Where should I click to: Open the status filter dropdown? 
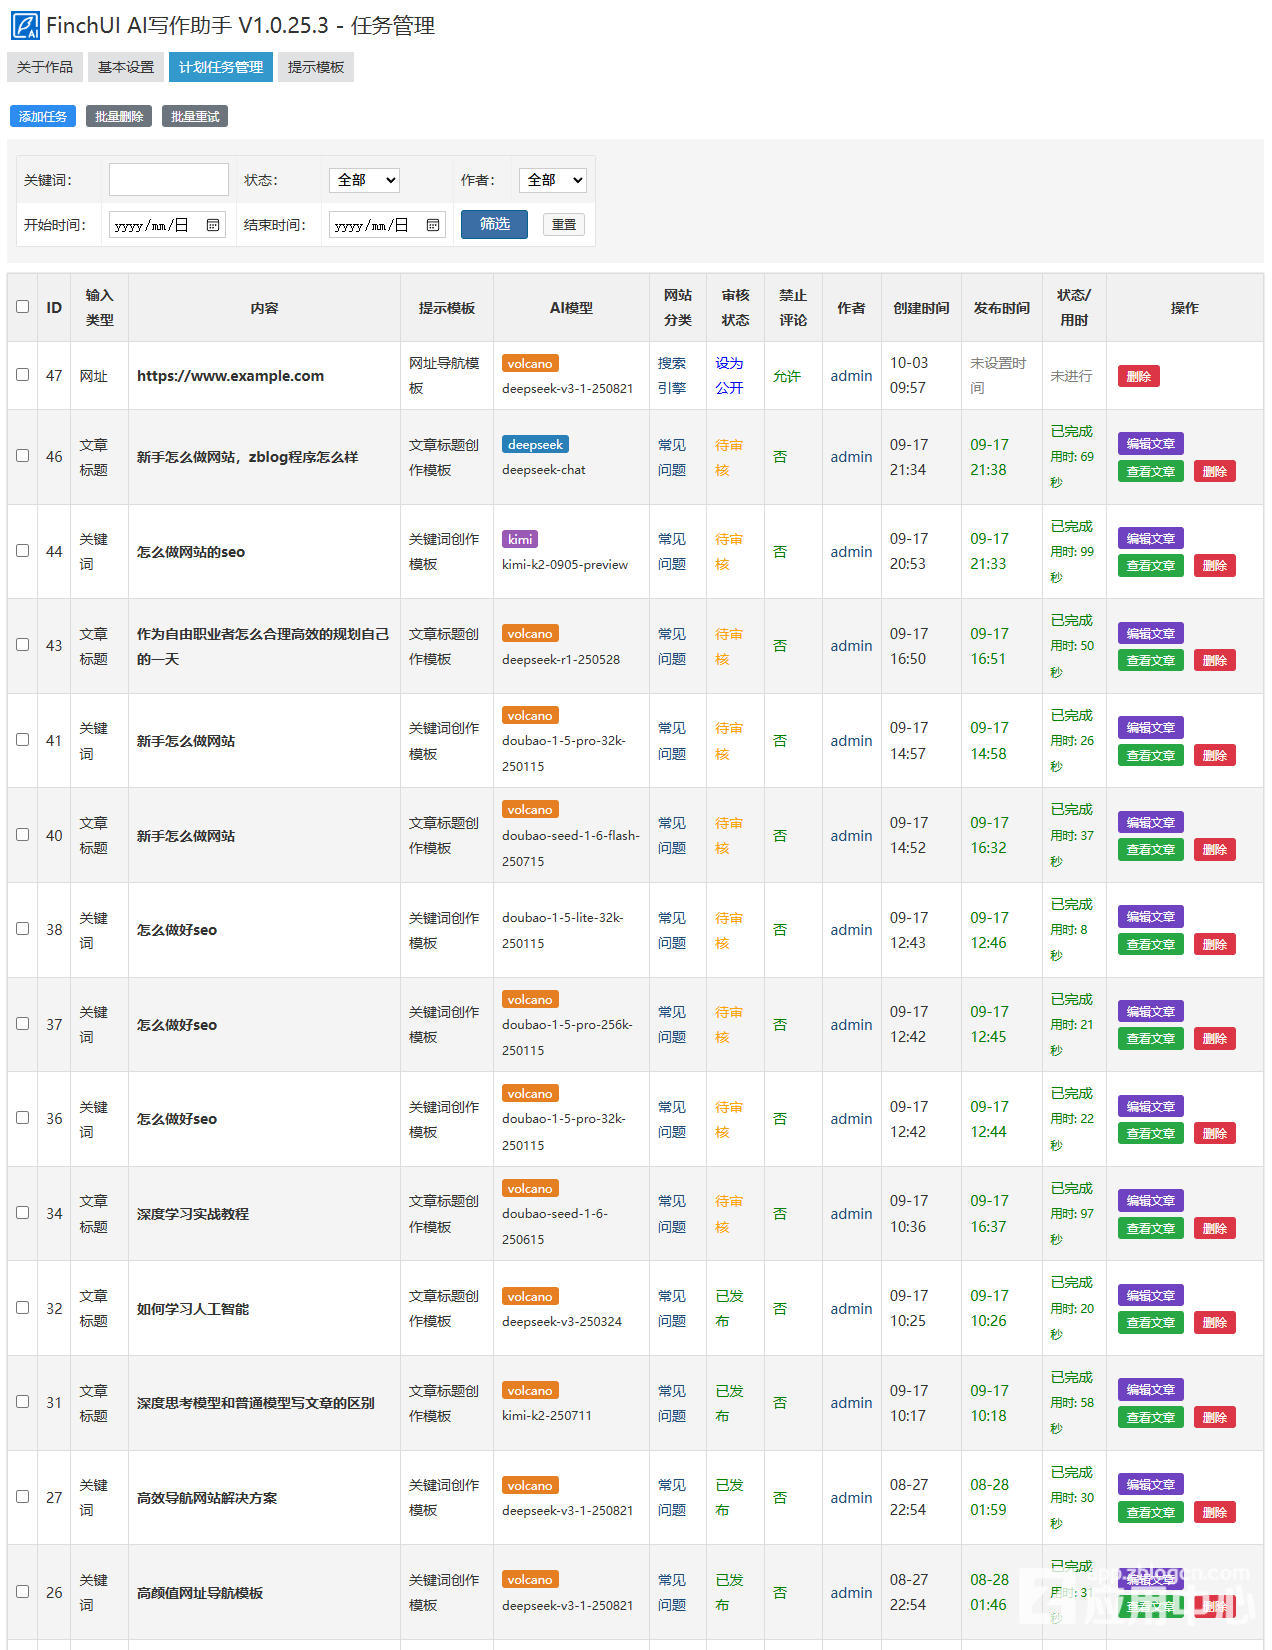[364, 180]
